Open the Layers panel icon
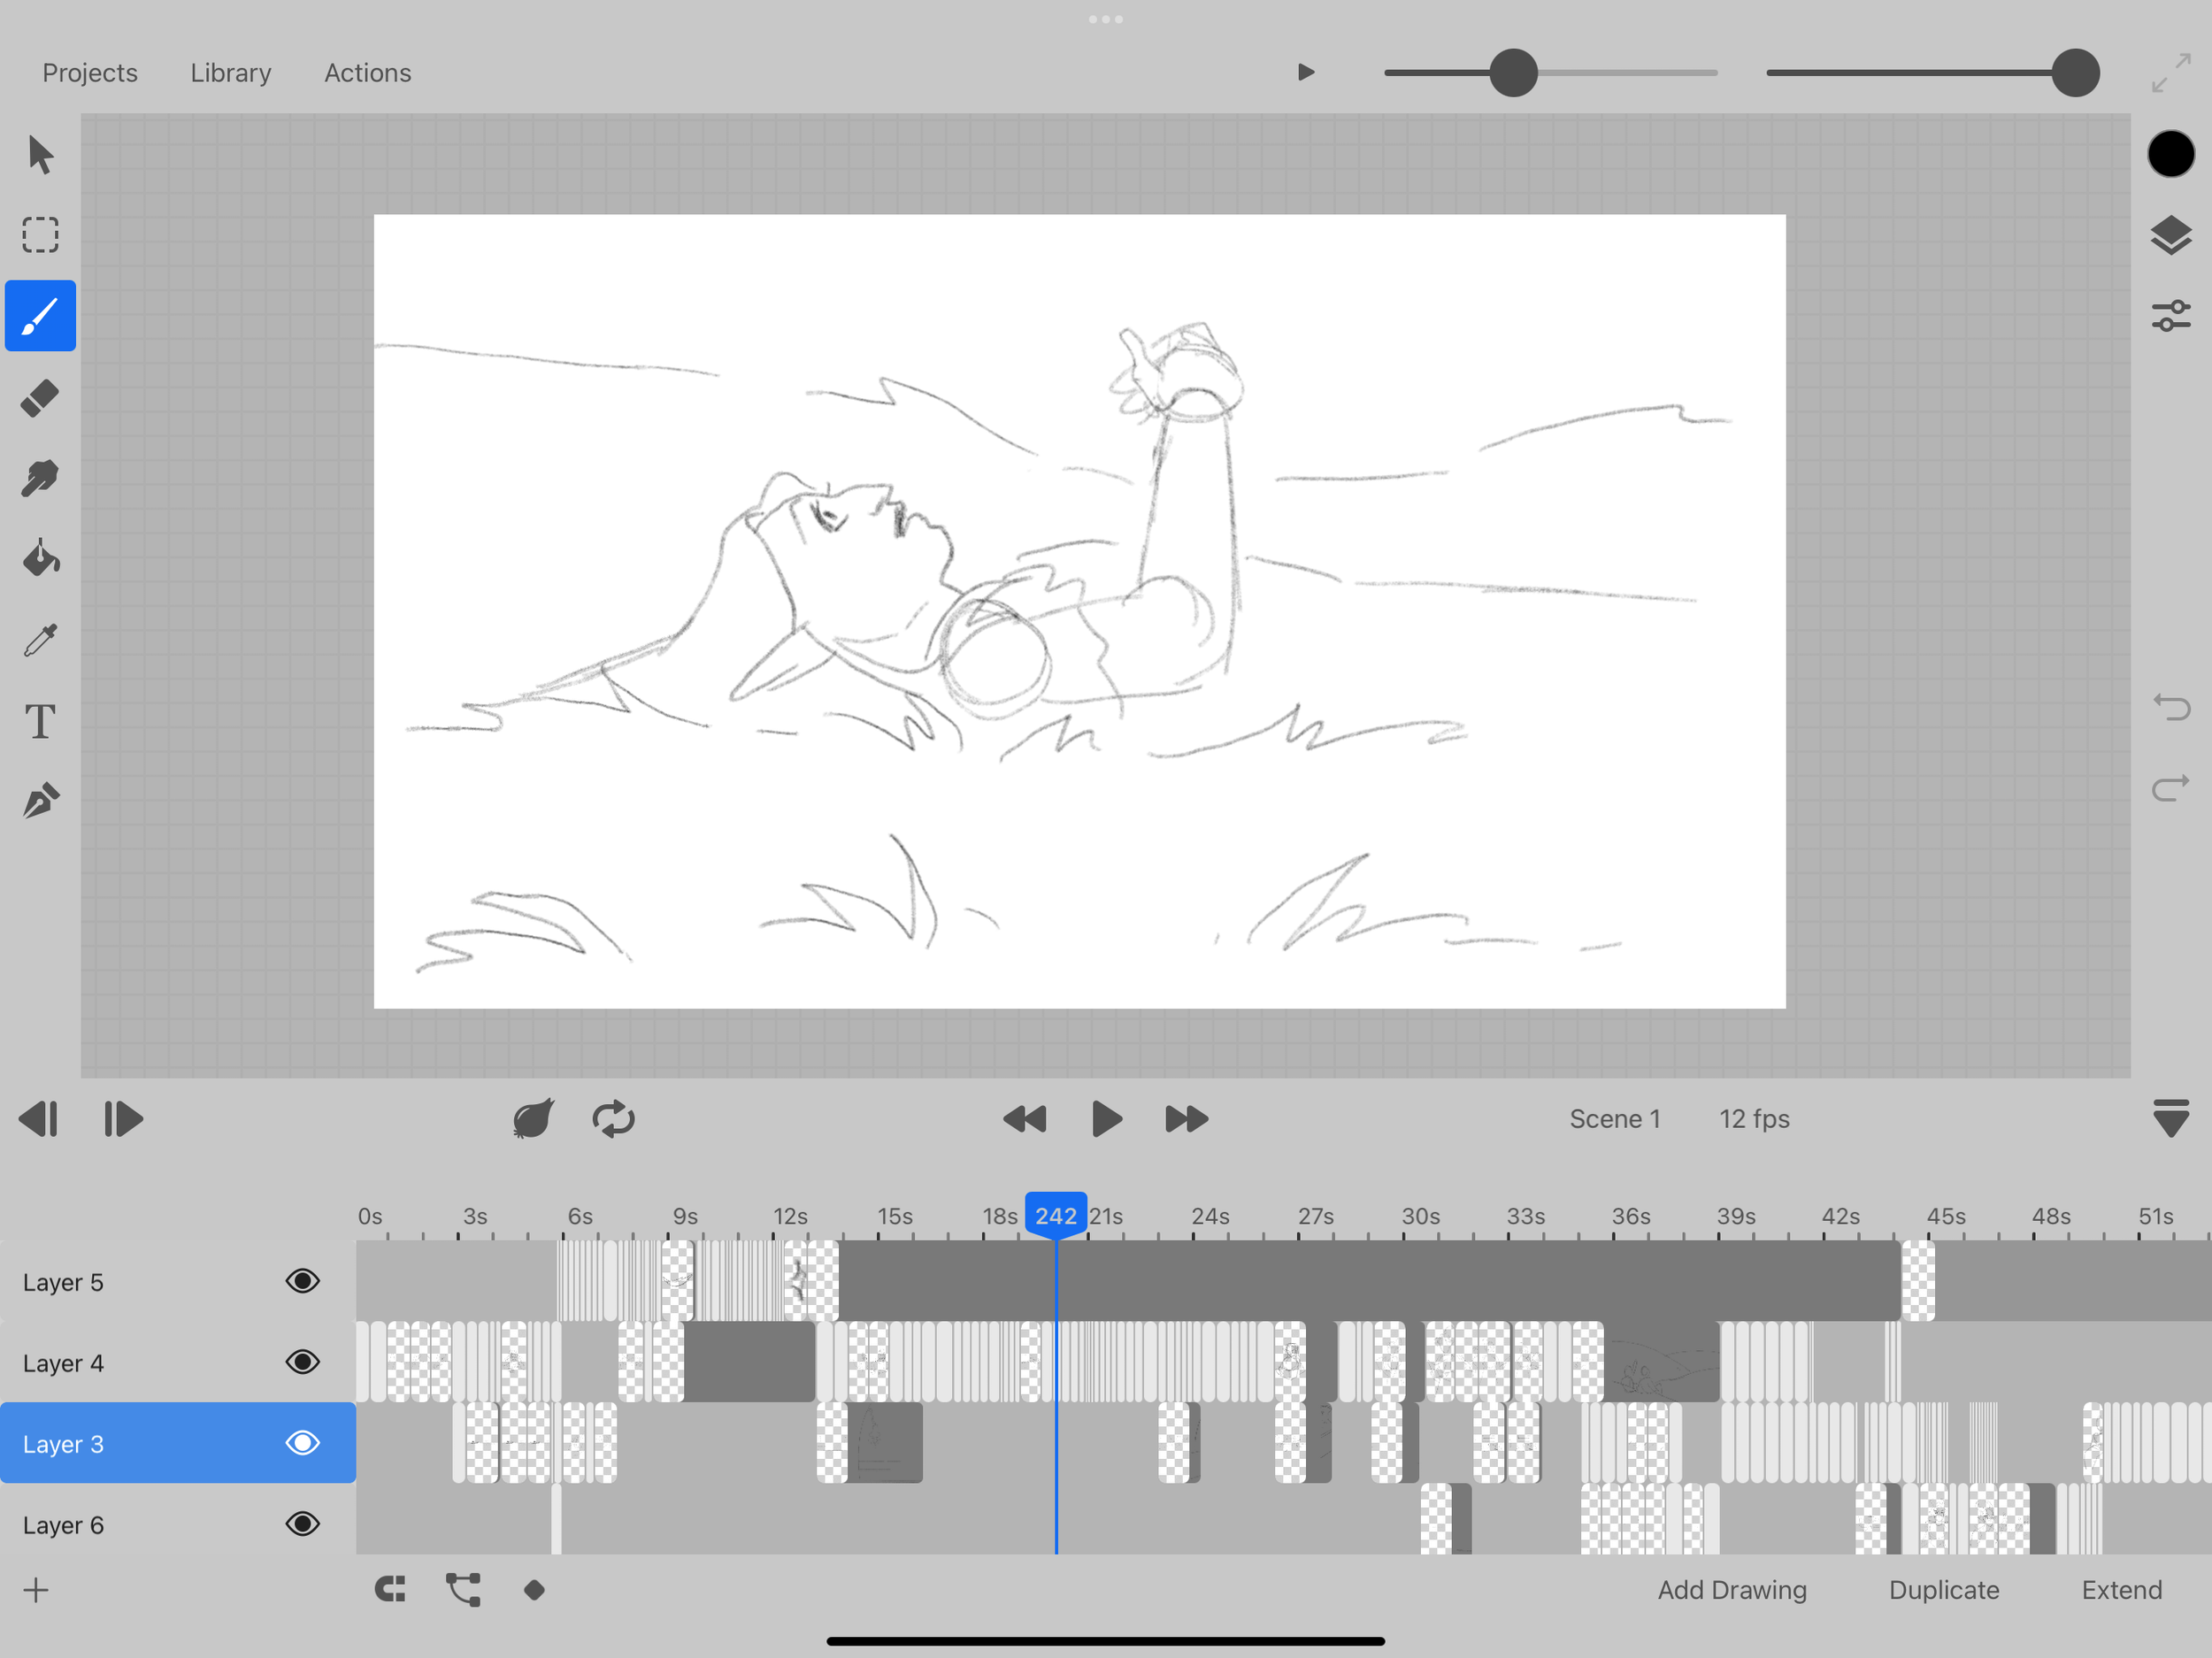Screen dimensions: 2212x1658 [x=2170, y=236]
